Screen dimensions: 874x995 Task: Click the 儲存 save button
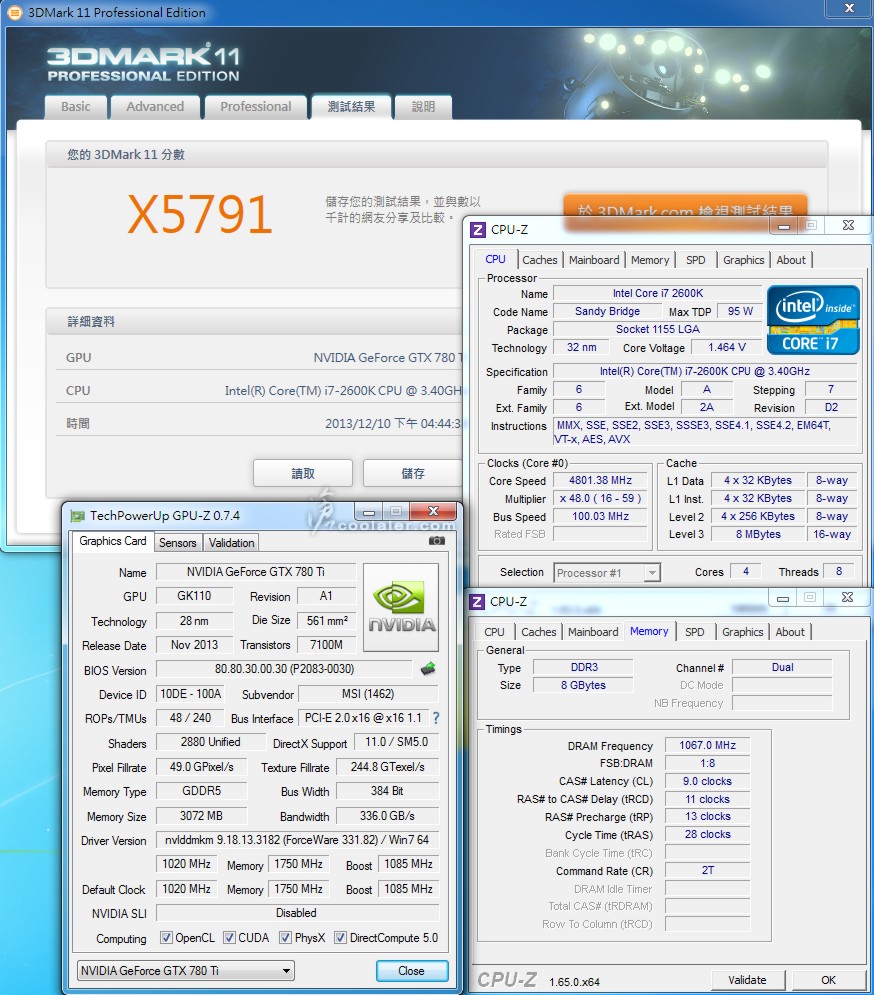click(x=413, y=473)
